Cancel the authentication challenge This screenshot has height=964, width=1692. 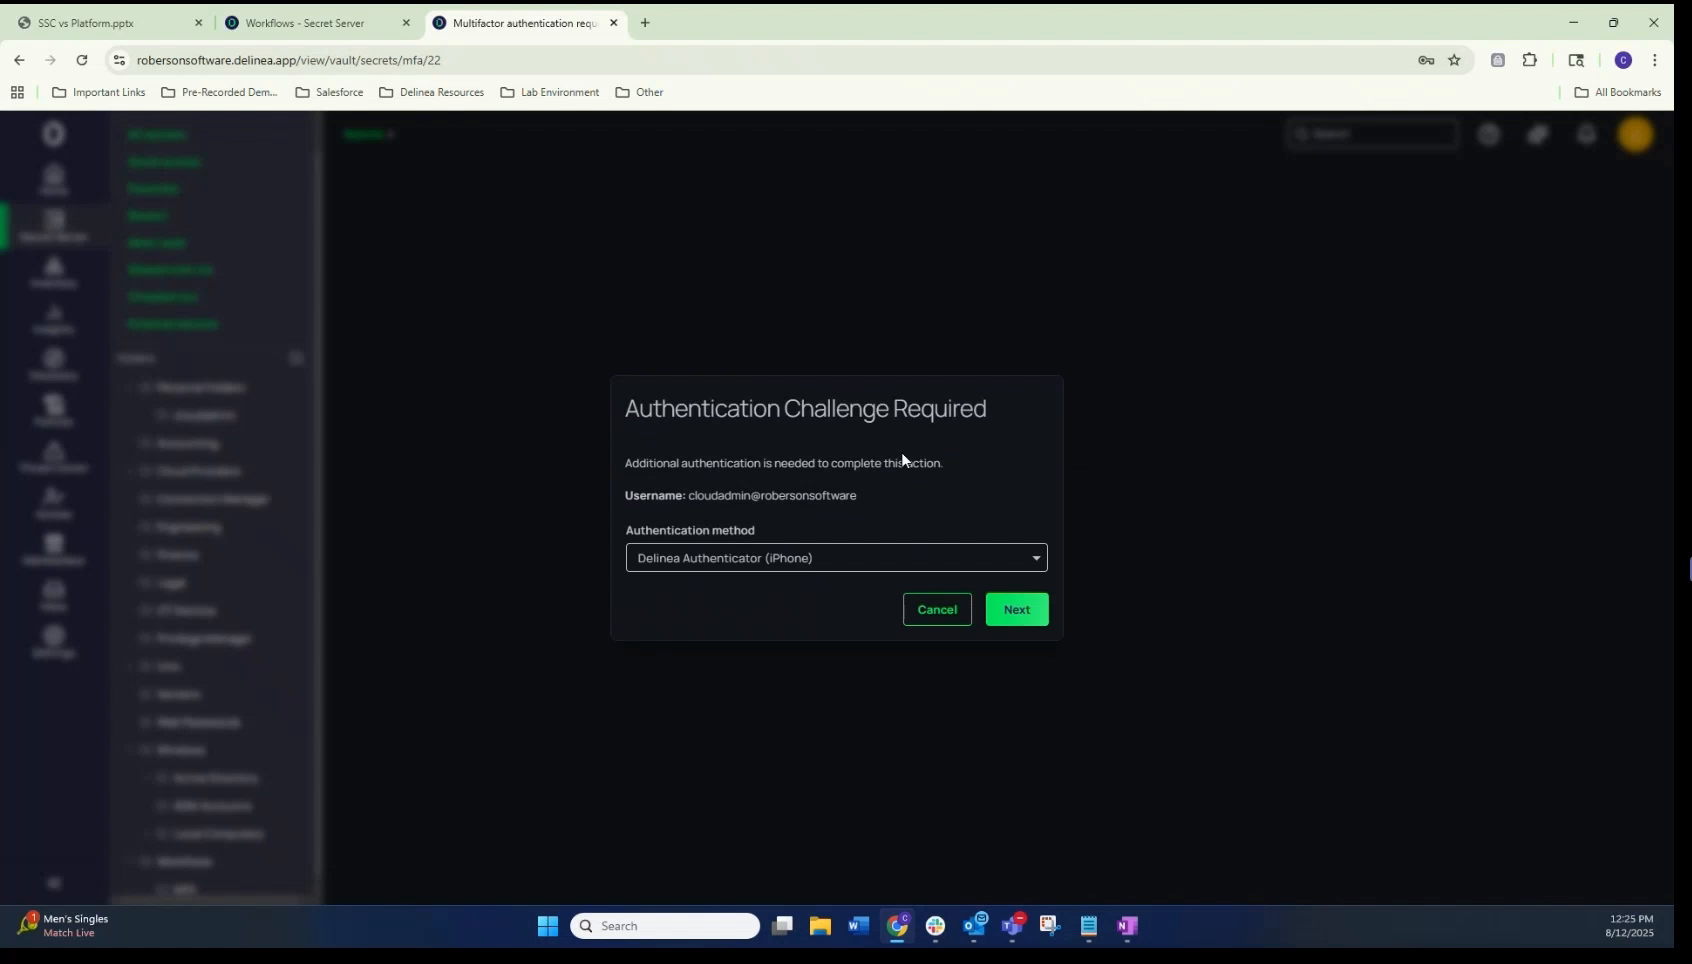pos(936,609)
